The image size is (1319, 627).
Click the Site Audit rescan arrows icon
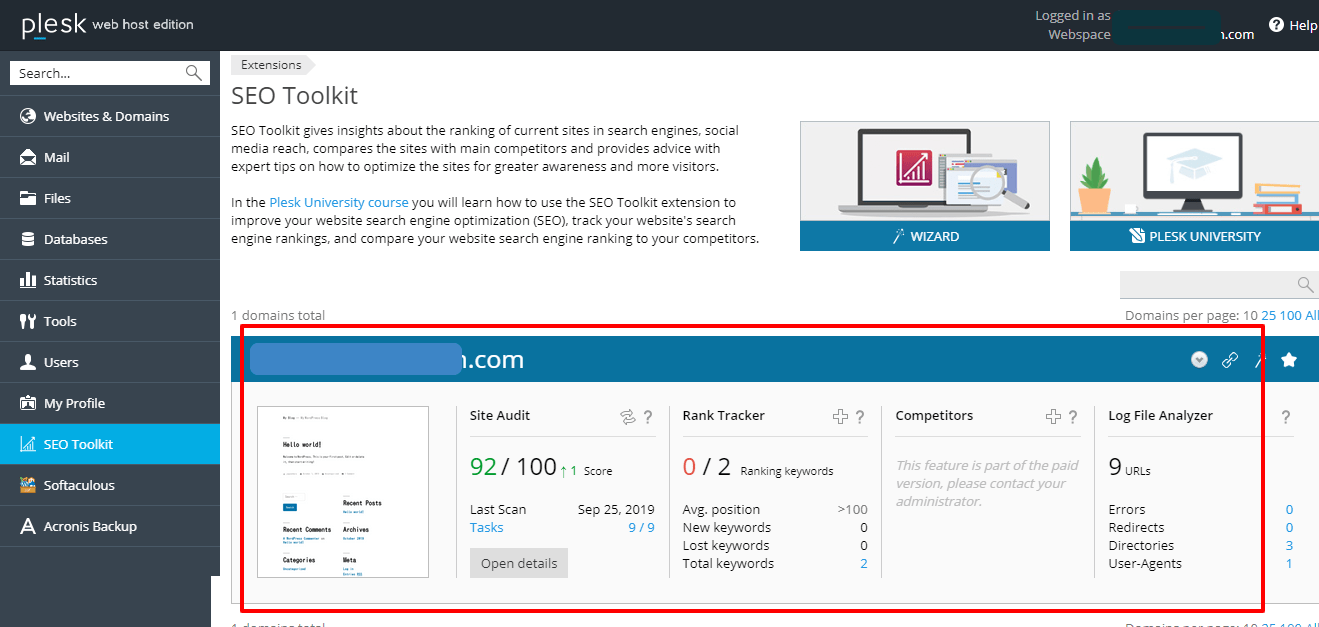click(x=628, y=417)
